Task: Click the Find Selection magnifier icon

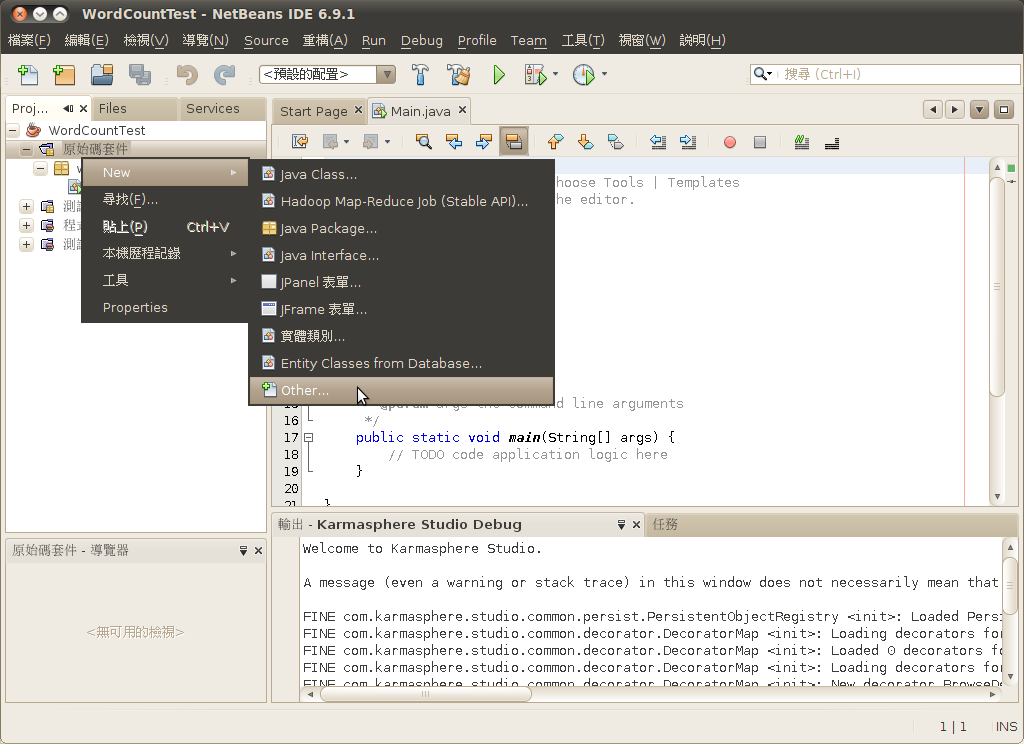Action: [423, 141]
